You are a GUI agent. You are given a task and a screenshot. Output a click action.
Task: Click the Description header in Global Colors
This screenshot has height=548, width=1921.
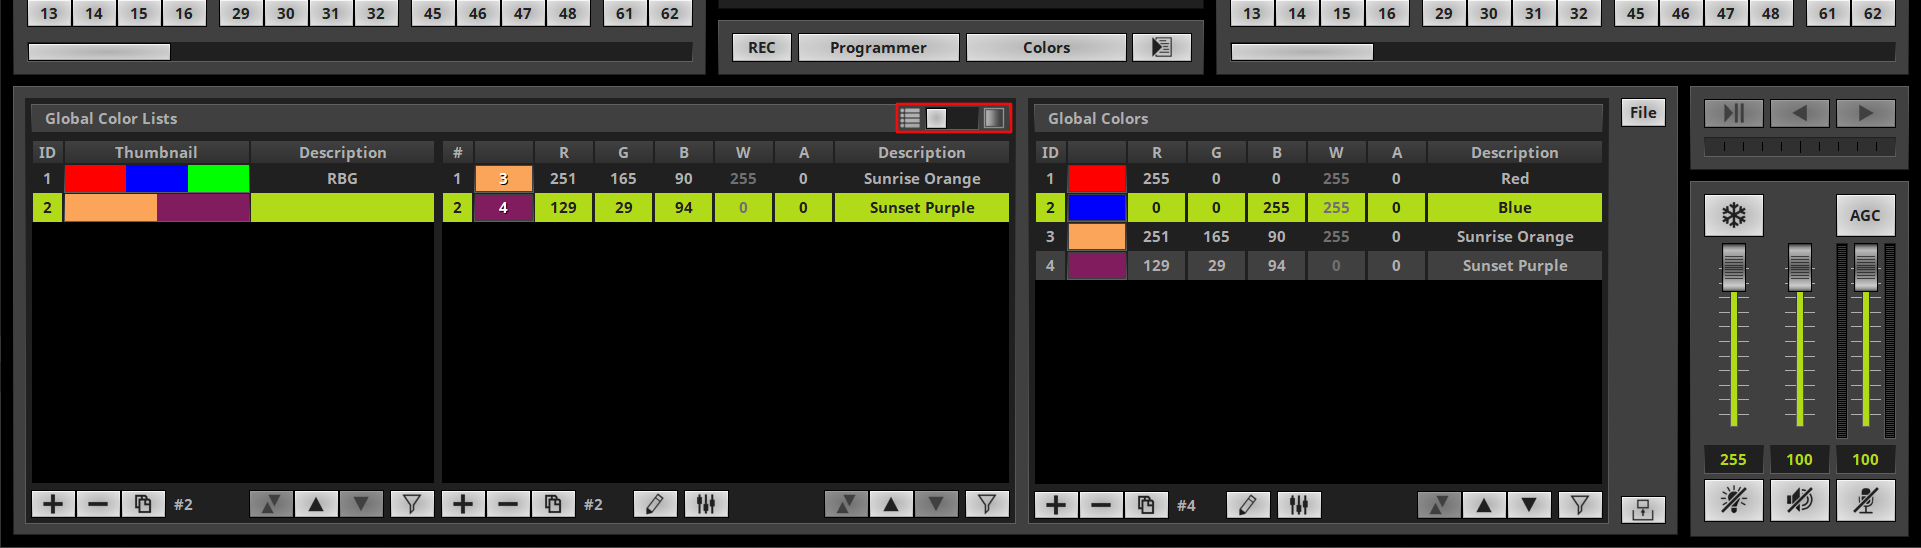tap(1514, 152)
